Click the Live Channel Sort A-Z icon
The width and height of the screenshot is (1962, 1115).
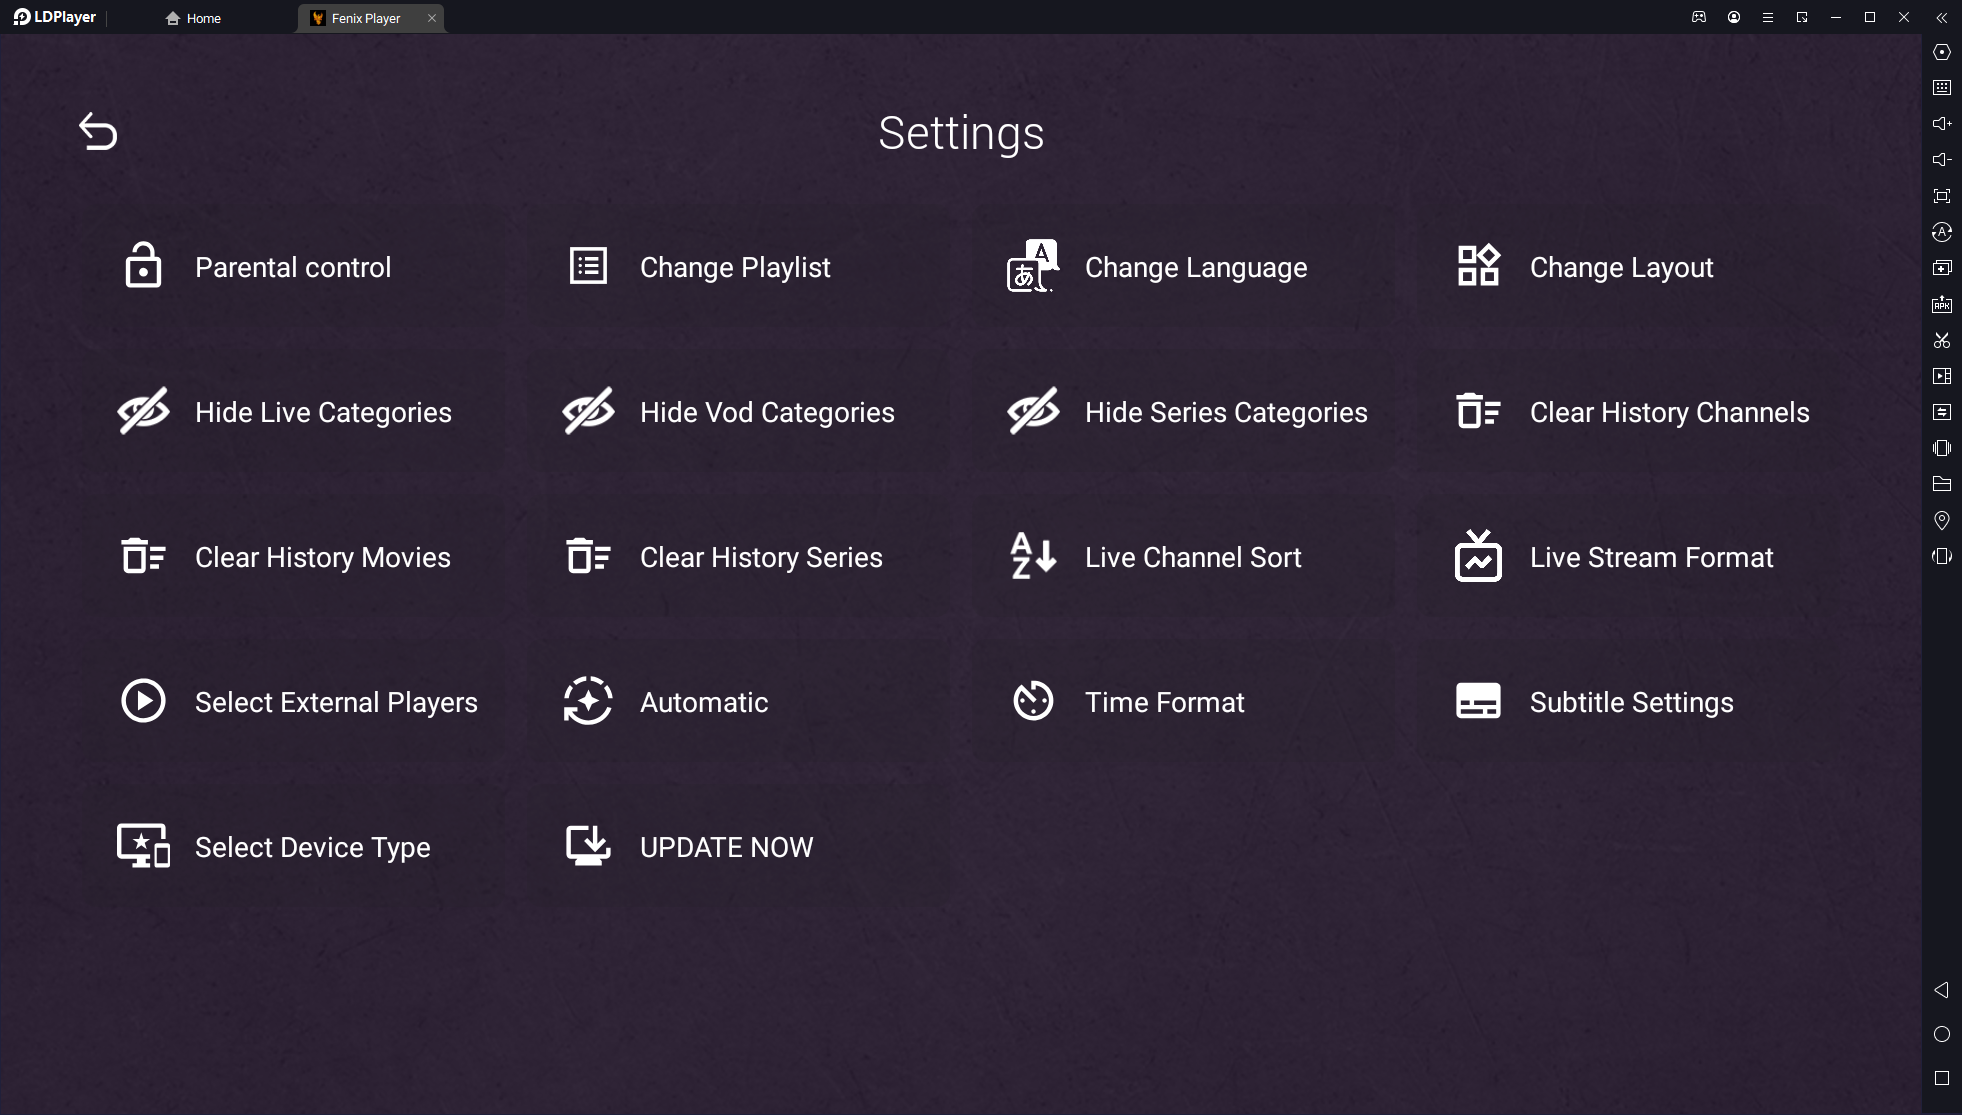[x=1033, y=556]
